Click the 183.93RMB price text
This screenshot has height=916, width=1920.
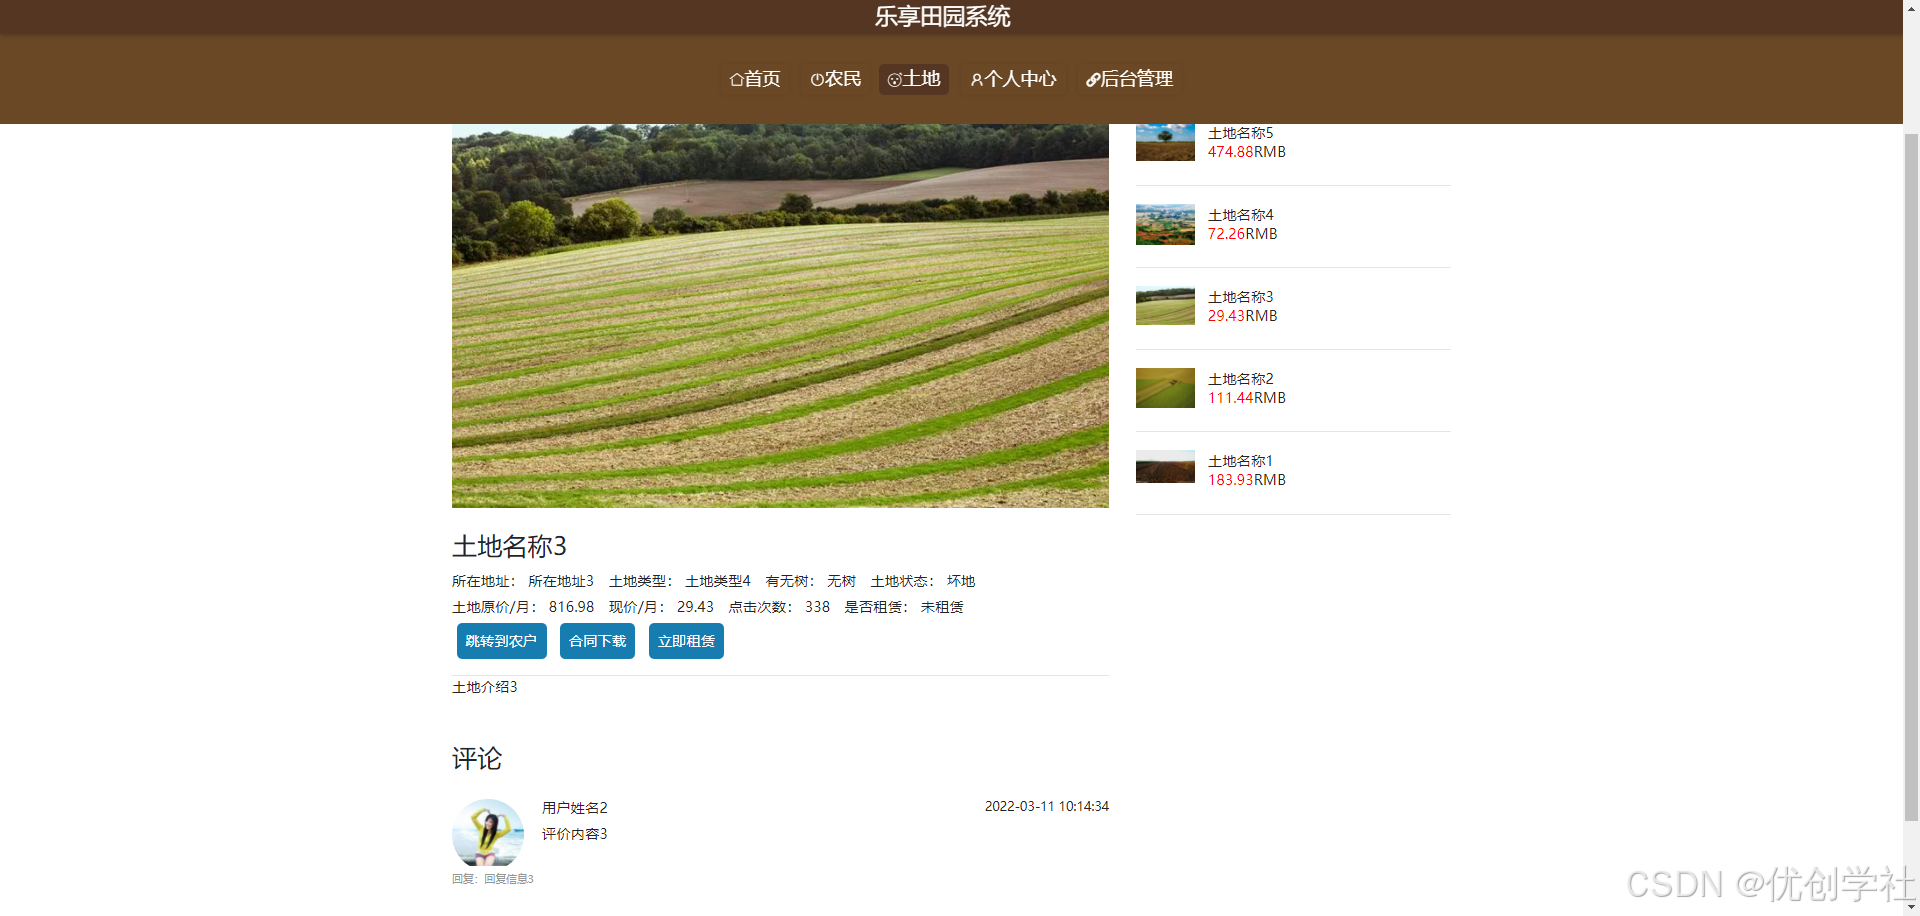[x=1247, y=480]
